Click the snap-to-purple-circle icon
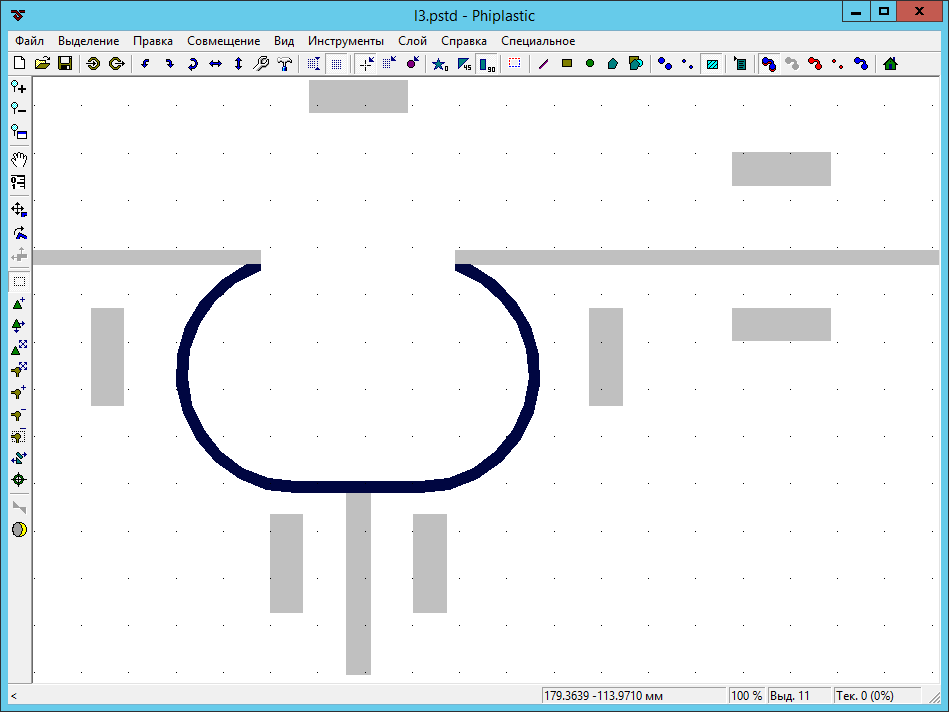The width and height of the screenshot is (949, 712). tap(412, 64)
